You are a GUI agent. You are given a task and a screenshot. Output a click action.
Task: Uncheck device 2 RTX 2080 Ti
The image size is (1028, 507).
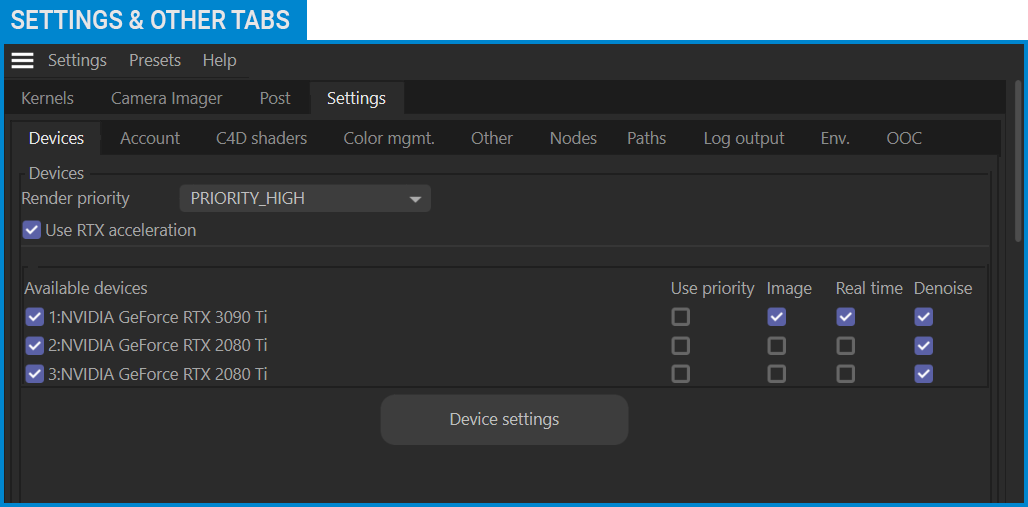[x=35, y=346]
